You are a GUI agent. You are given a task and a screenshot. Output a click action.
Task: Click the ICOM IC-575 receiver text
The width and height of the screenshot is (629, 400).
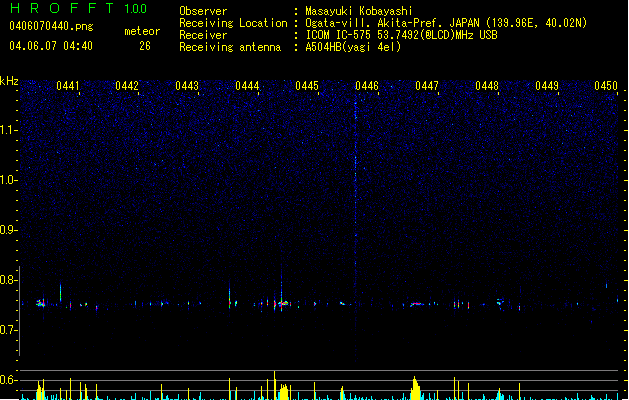(401, 35)
